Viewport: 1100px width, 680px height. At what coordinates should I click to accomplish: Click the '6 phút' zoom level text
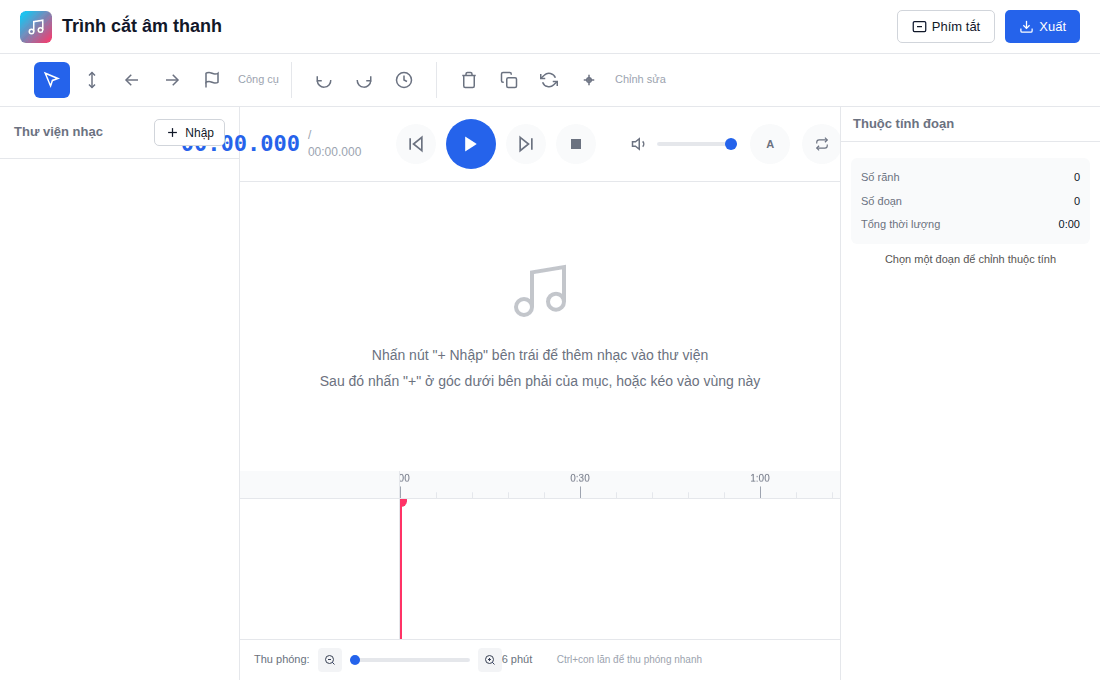pos(517,660)
